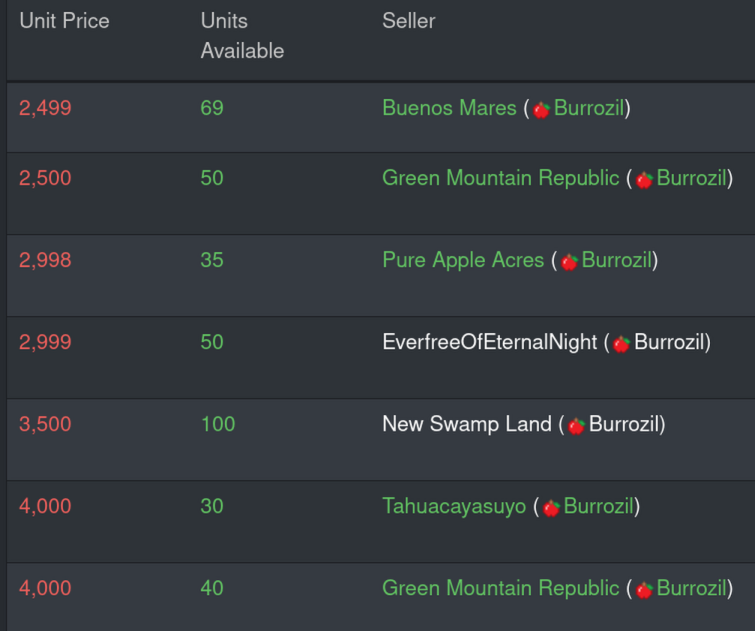Screen dimensions: 755x631
Task: Click apple icon in Pure Apple Acres row
Action: pos(569,262)
